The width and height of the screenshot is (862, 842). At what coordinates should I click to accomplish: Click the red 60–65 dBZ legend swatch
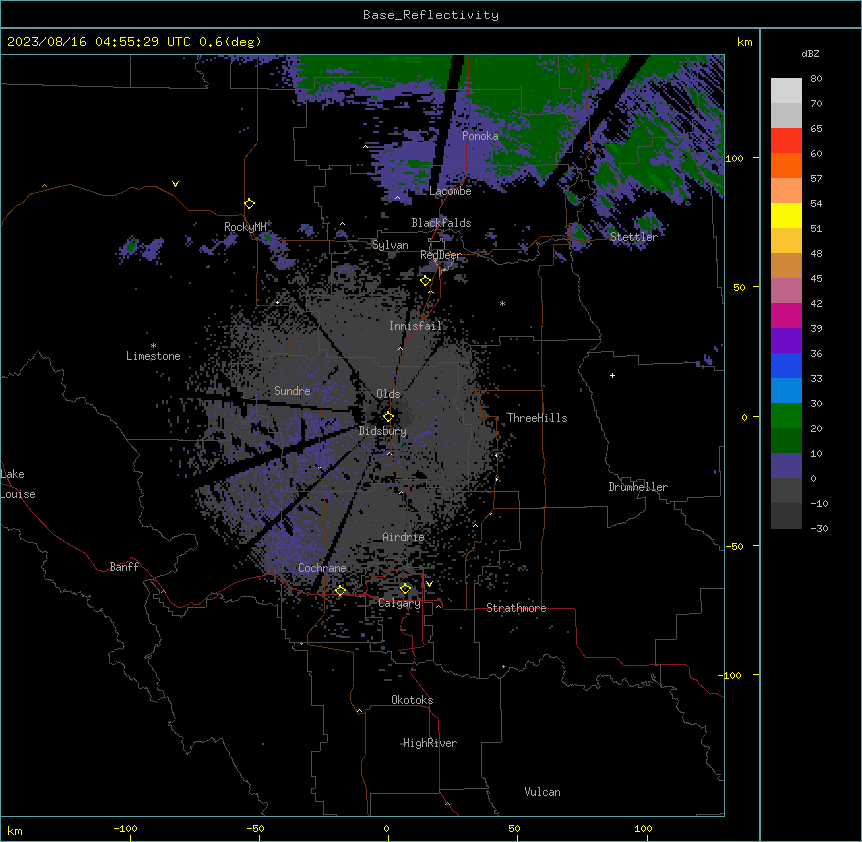(786, 141)
